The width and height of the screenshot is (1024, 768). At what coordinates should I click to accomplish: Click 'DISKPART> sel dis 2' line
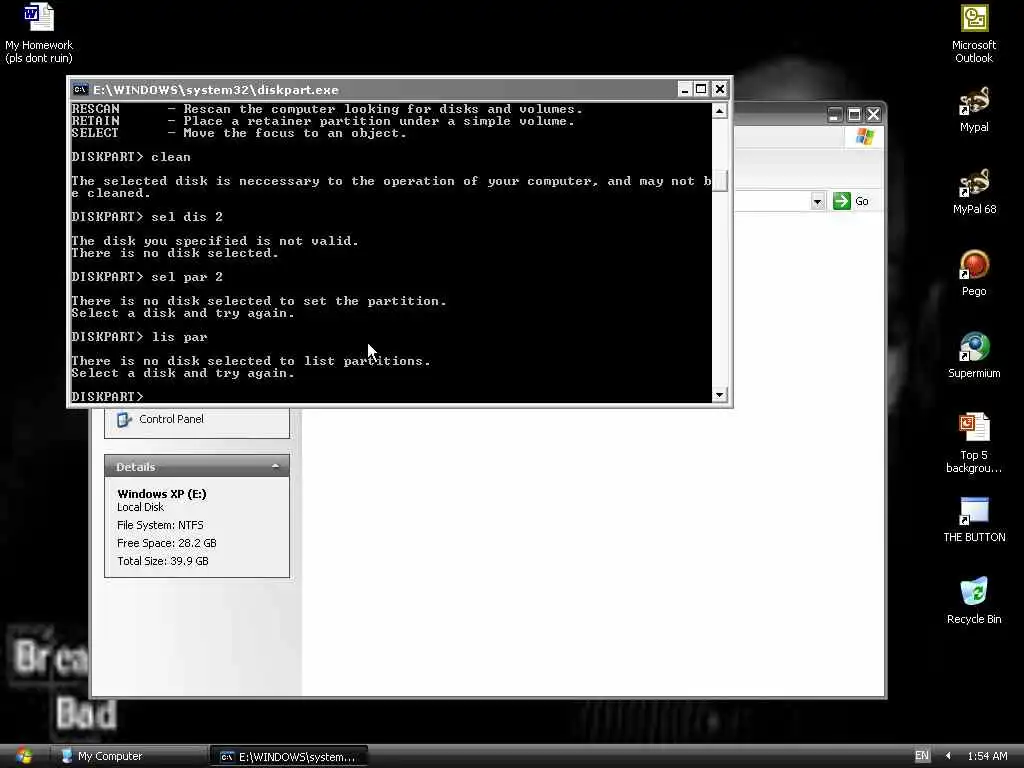click(x=147, y=217)
